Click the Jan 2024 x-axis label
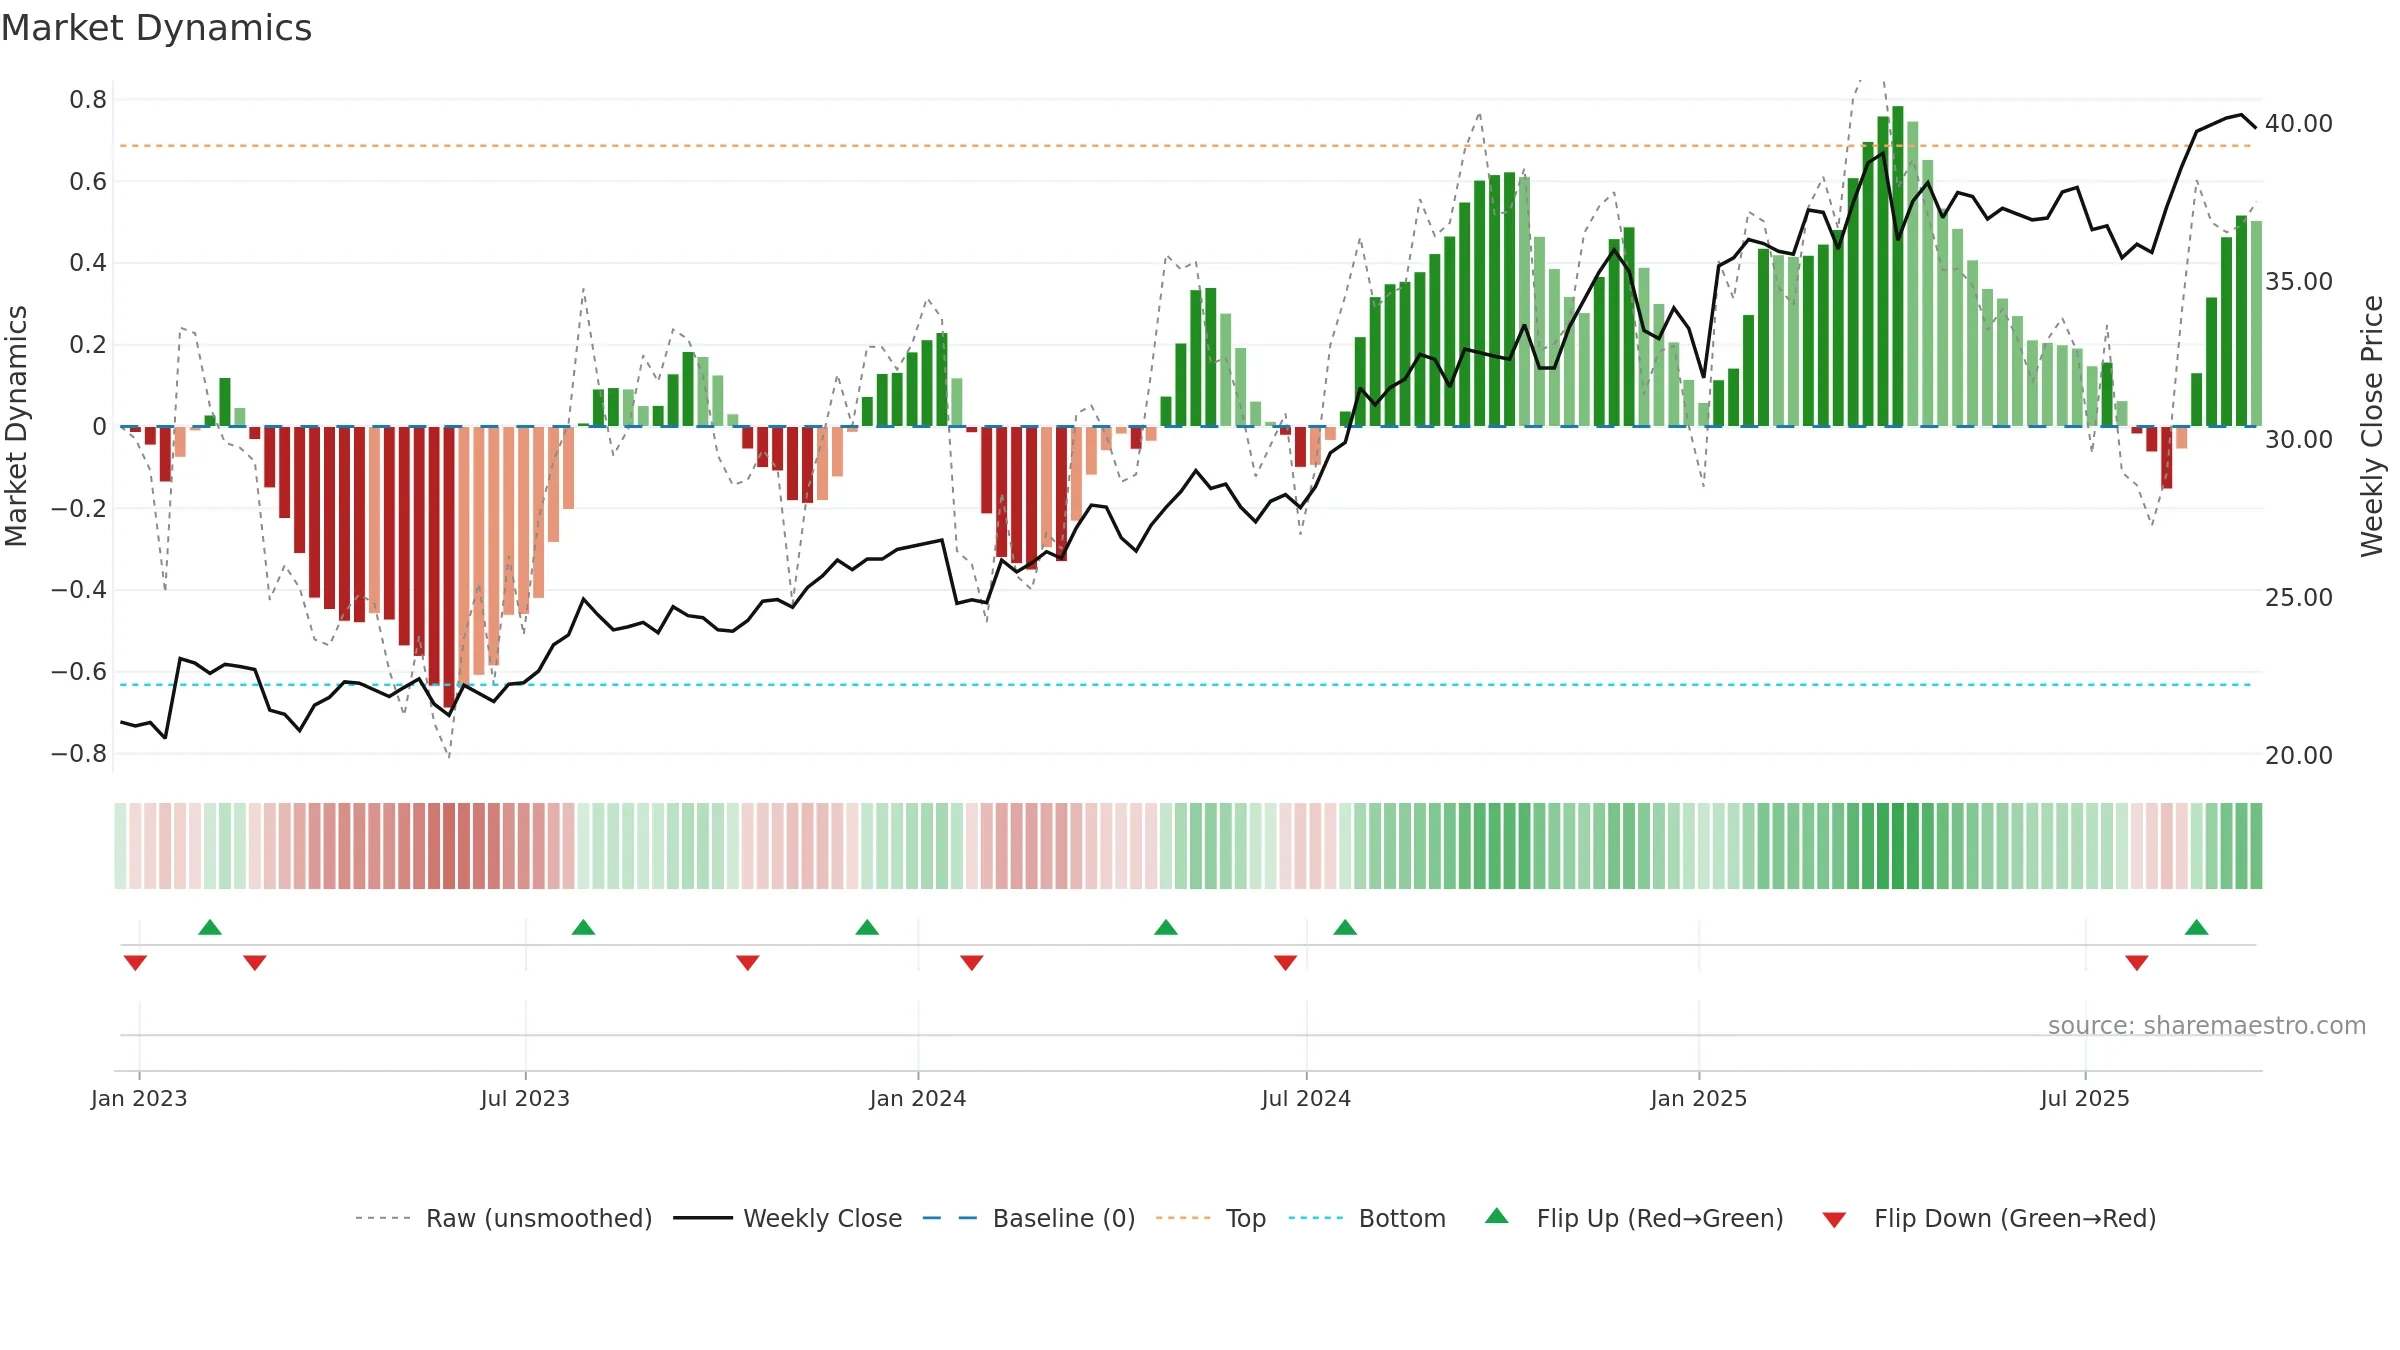Screen dimensions: 2400x1350 point(918,1098)
